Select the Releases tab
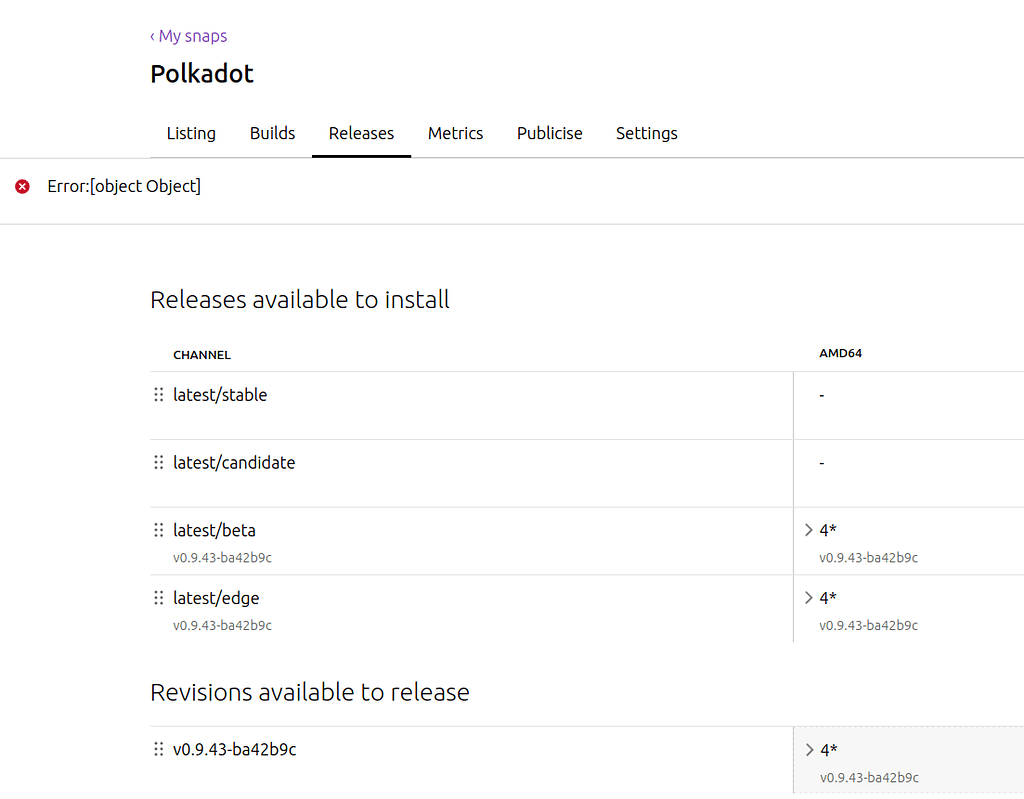Viewport: 1024px width, 799px height. (361, 133)
